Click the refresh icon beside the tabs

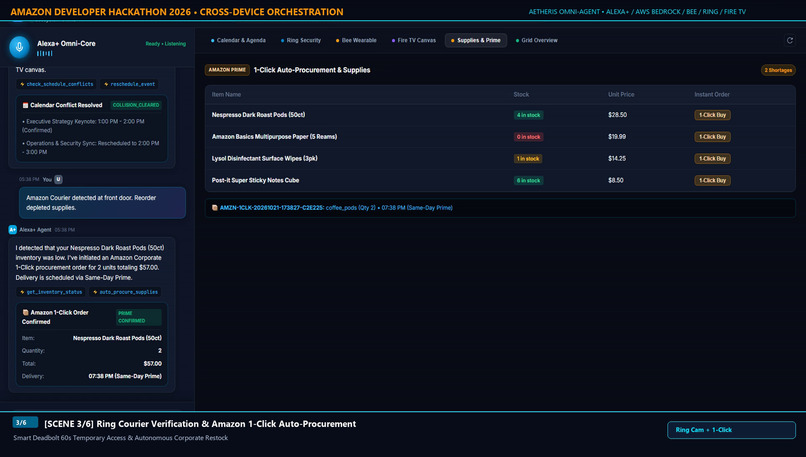tap(790, 40)
